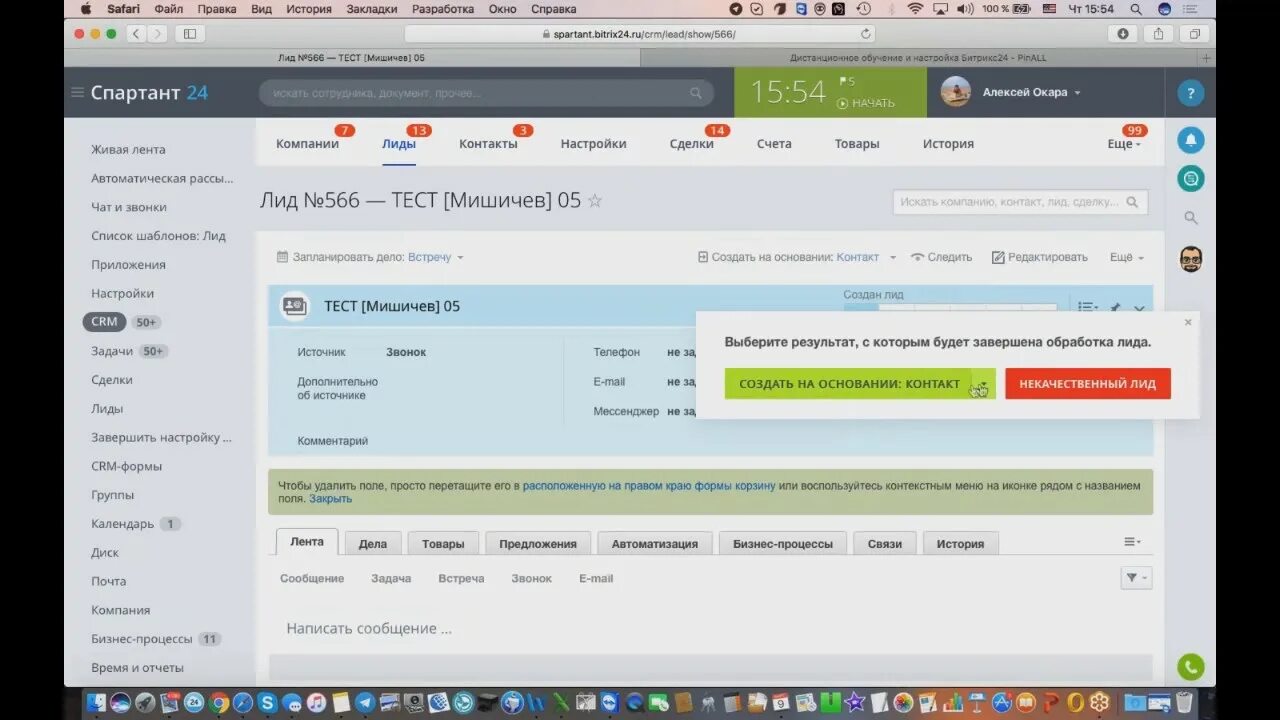Click the green phone call button
Image resolution: width=1280 pixels, height=720 pixels.
[x=1190, y=667]
